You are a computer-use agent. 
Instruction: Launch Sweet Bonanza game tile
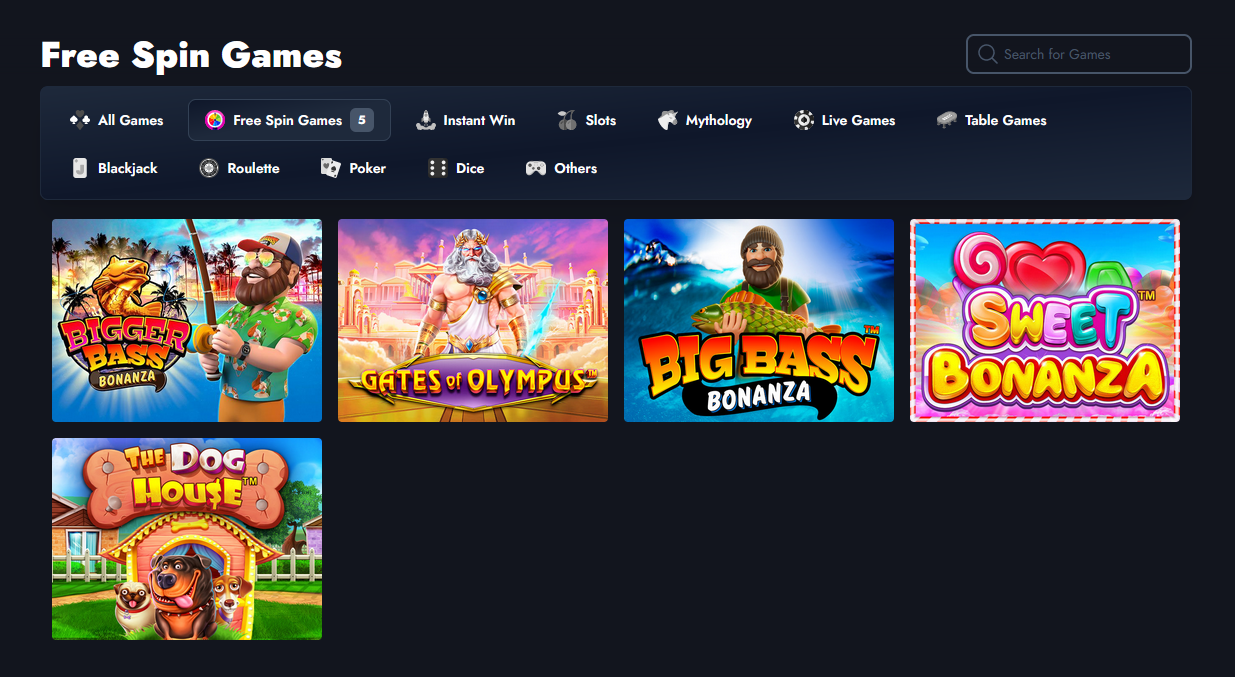coord(1045,320)
